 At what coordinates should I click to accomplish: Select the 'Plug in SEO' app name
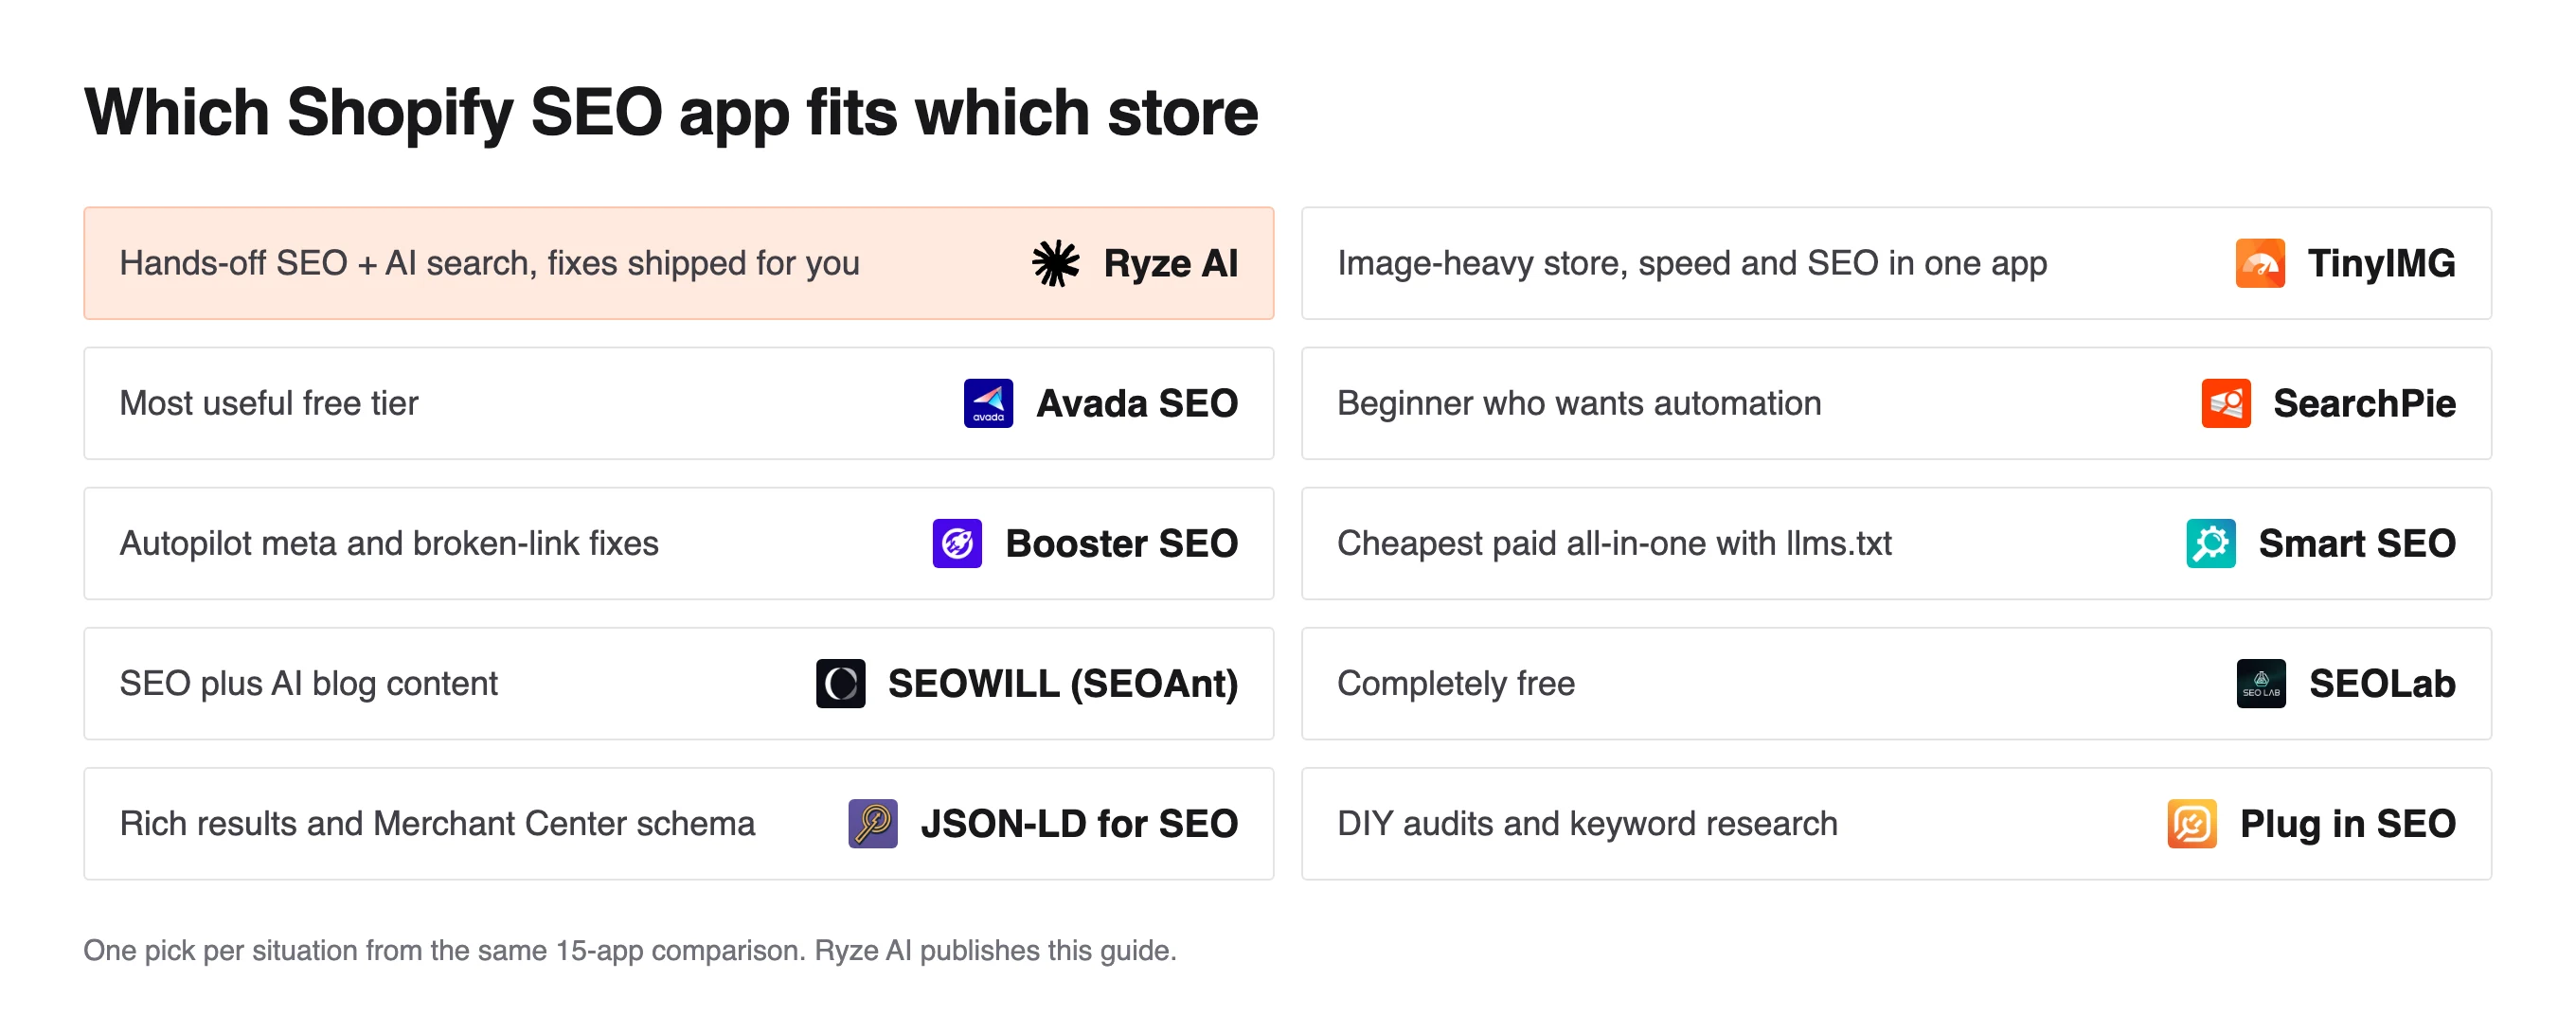2348,823
